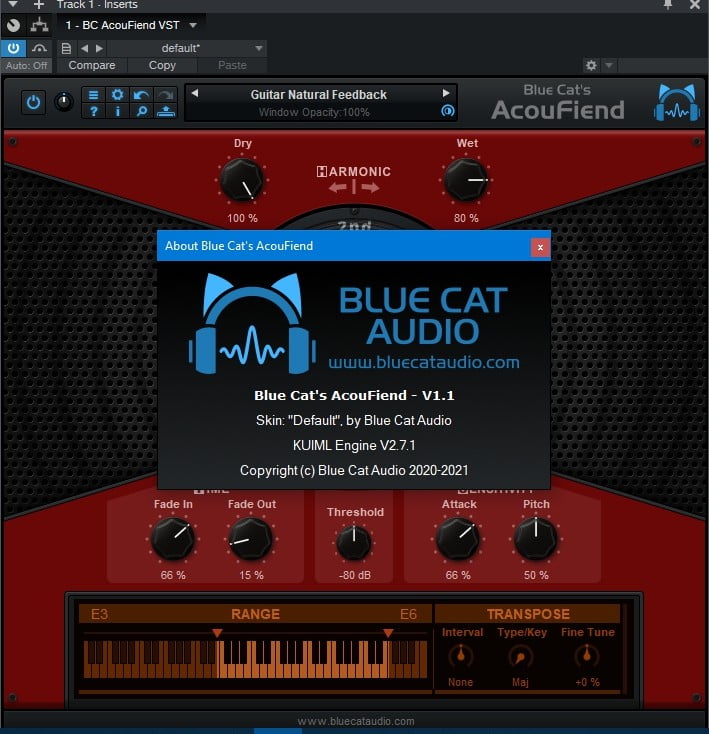709x734 pixels.
Task: Click the about info icon
Action: pos(118,112)
